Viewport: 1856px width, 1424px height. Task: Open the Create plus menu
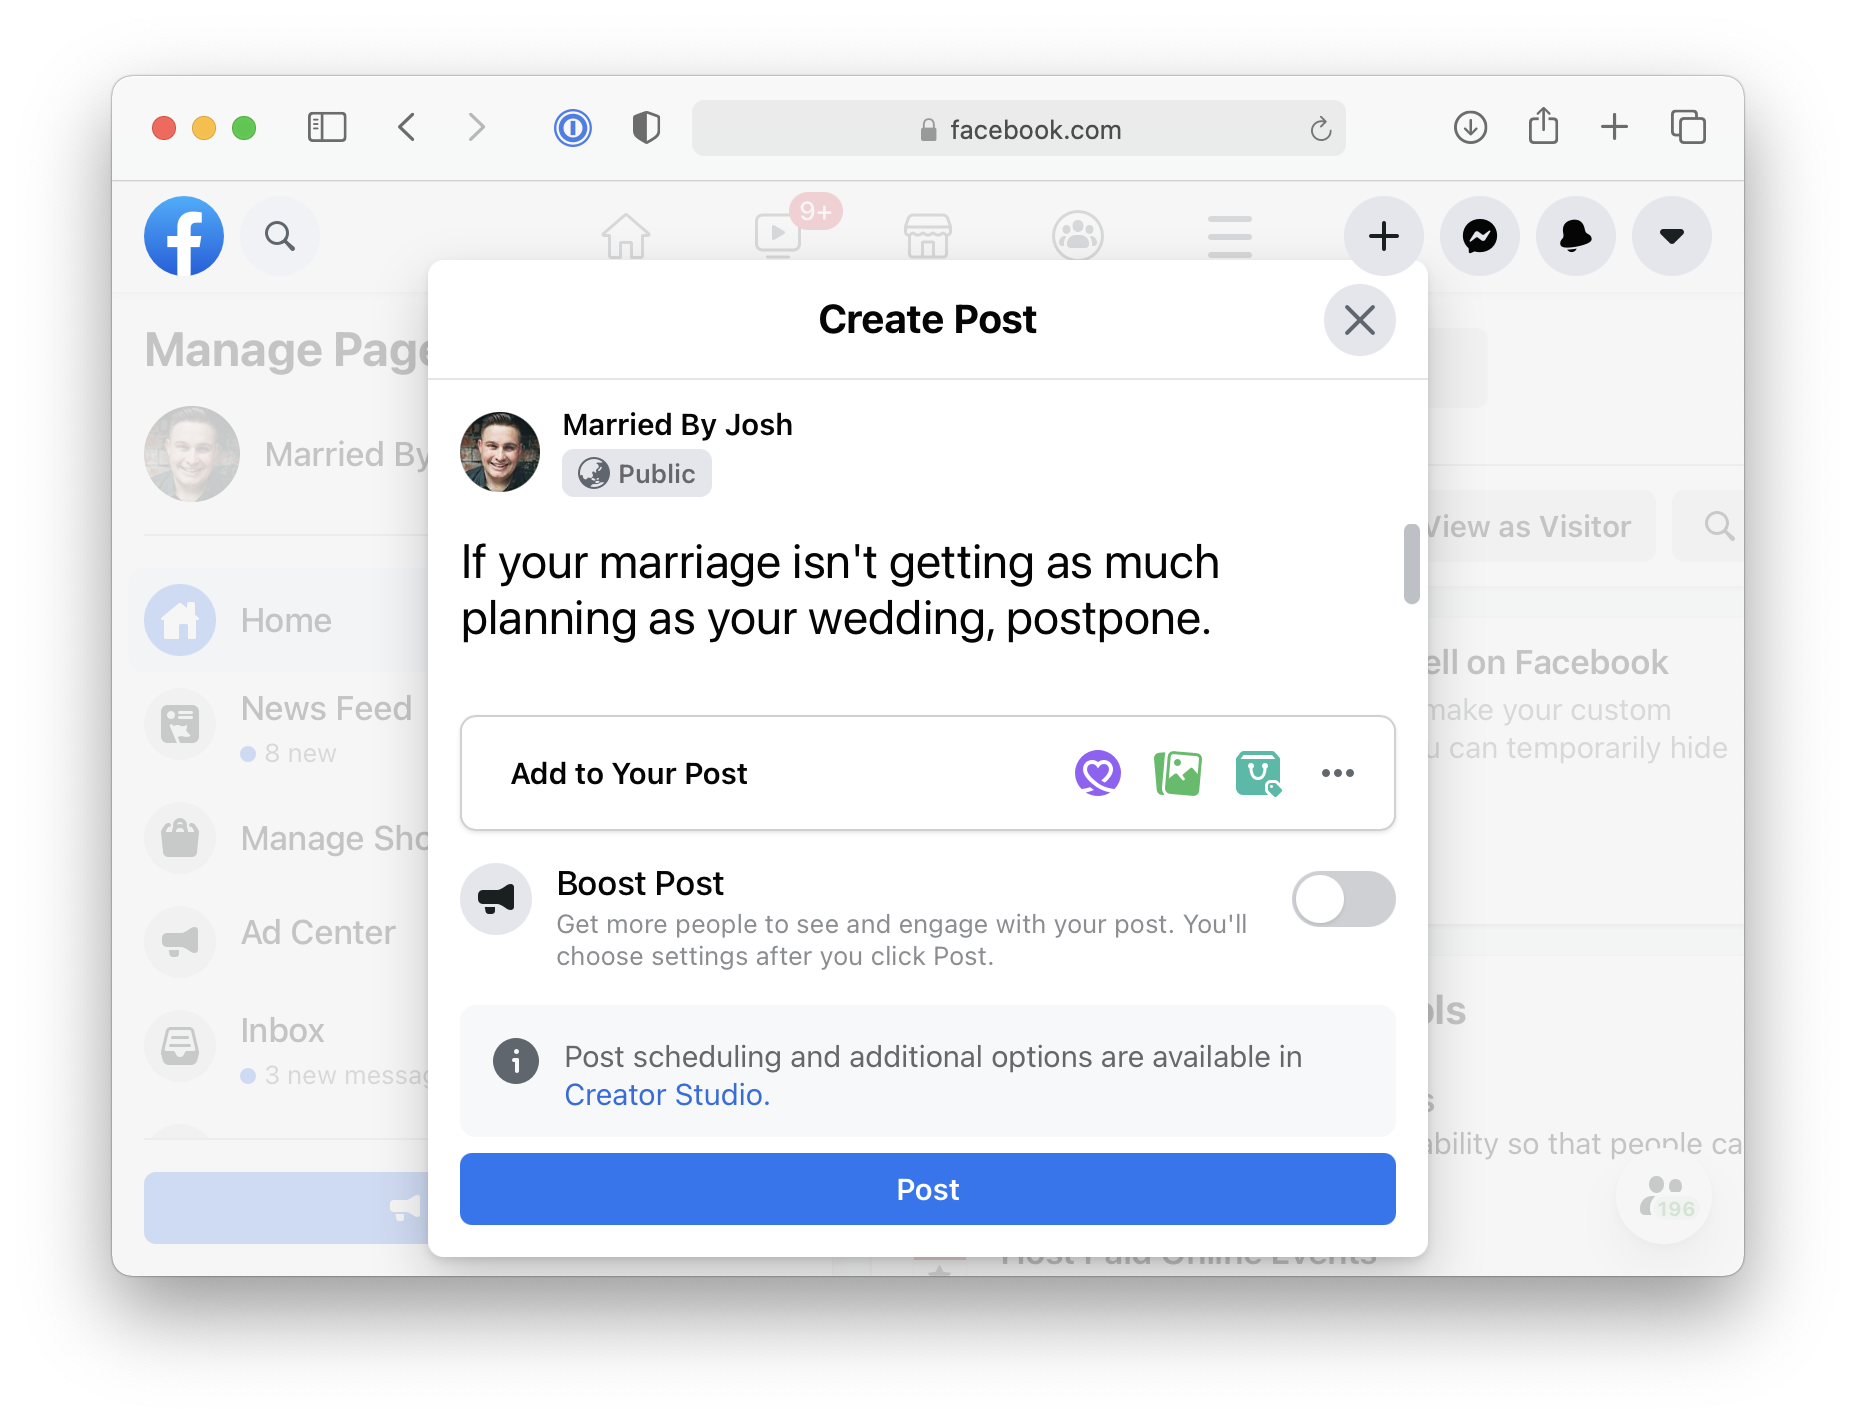pyautogui.click(x=1383, y=236)
